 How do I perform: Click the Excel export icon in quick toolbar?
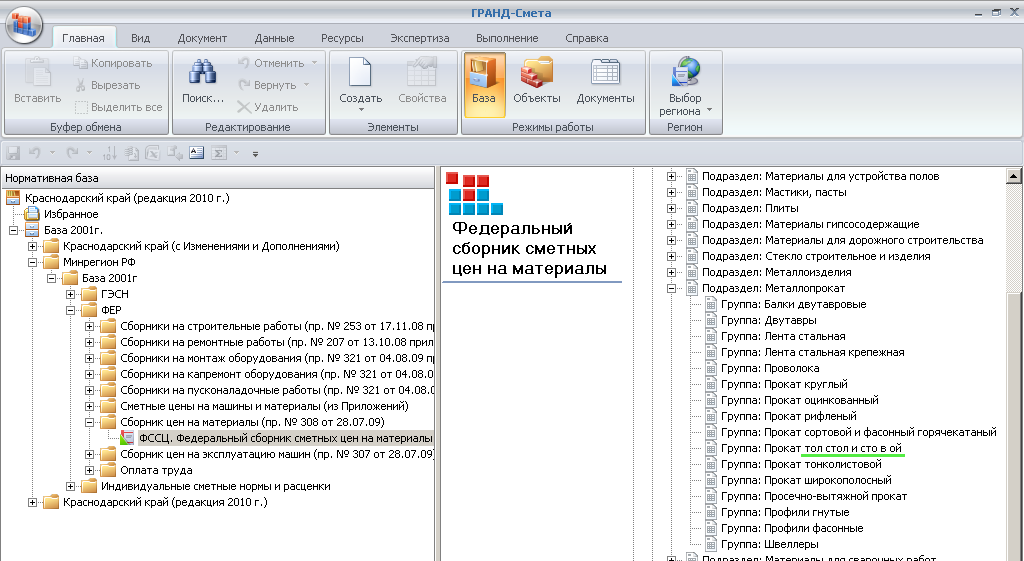point(153,153)
